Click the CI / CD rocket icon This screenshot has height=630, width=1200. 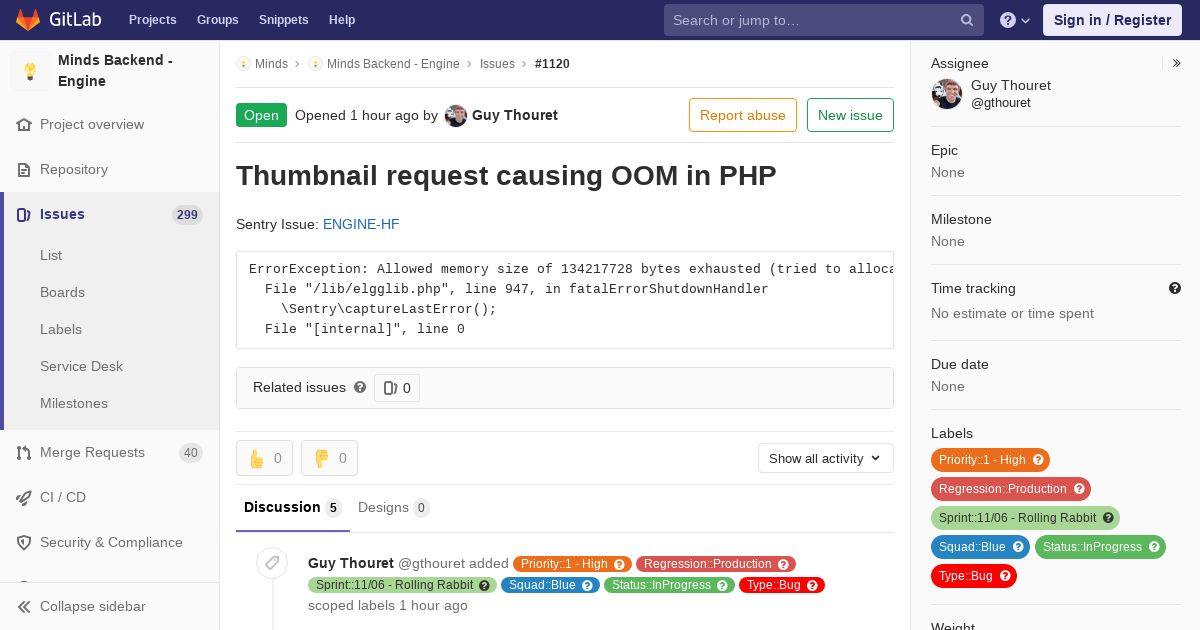[24, 498]
